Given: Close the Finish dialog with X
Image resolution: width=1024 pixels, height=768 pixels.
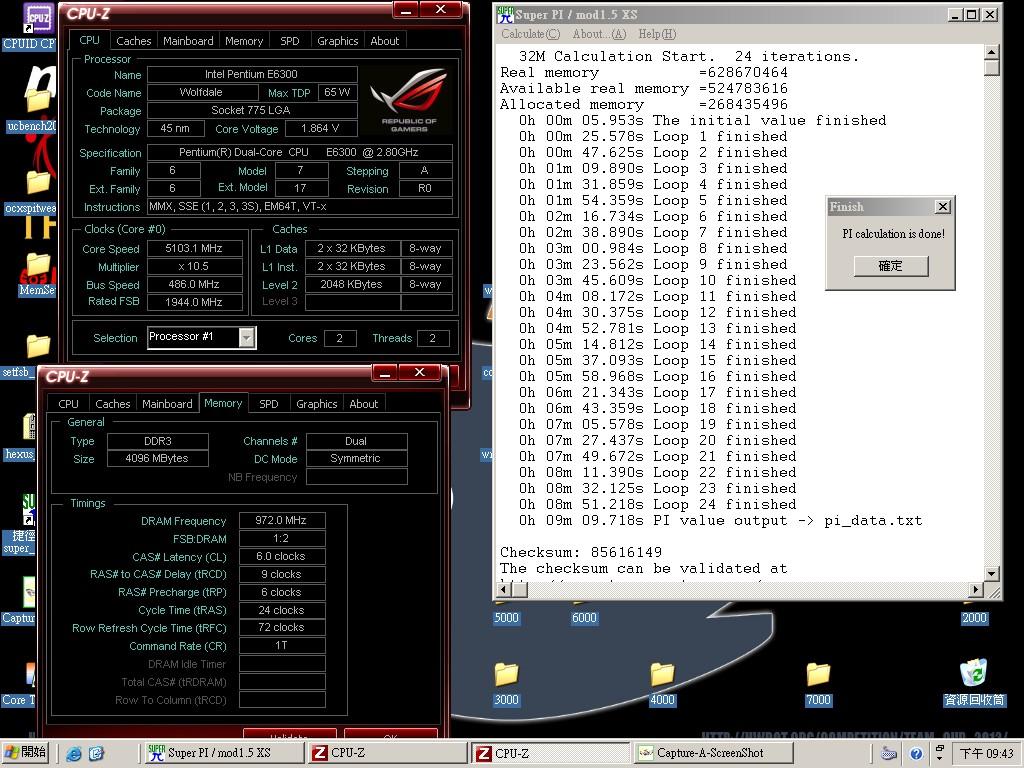Looking at the screenshot, I should [942, 207].
